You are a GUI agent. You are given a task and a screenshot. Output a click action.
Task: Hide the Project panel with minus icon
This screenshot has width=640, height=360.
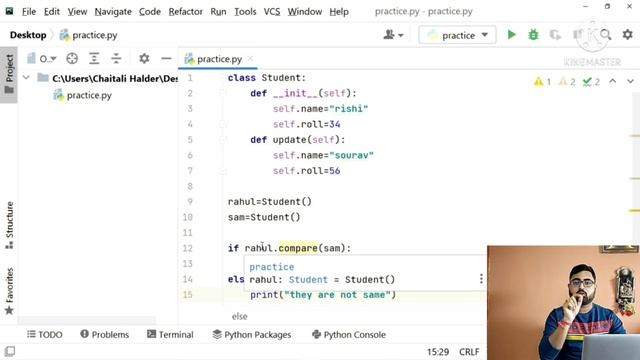coord(166,59)
